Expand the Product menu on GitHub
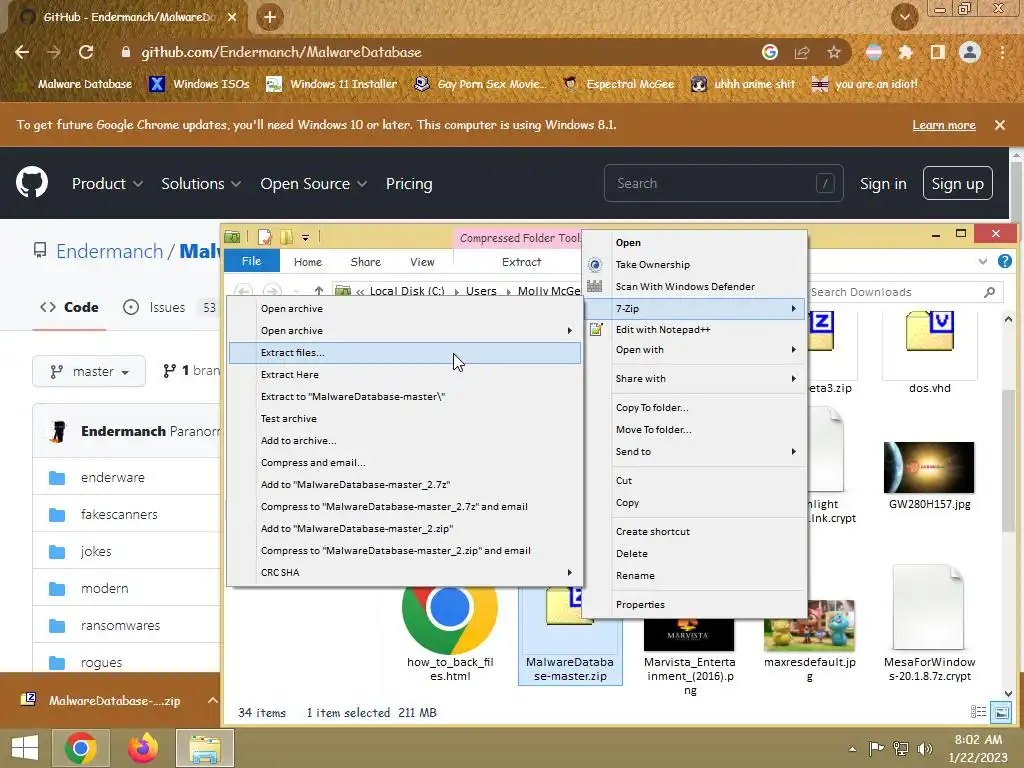This screenshot has width=1024, height=768. click(x=107, y=184)
